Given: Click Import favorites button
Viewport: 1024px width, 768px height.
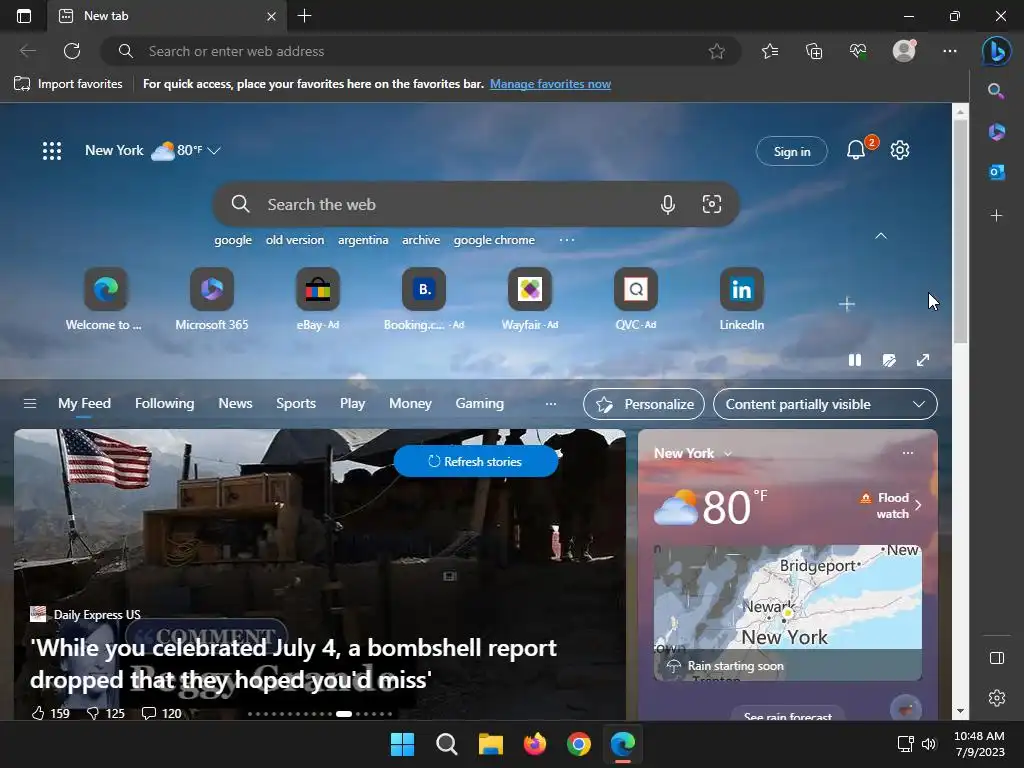Looking at the screenshot, I should point(69,84).
